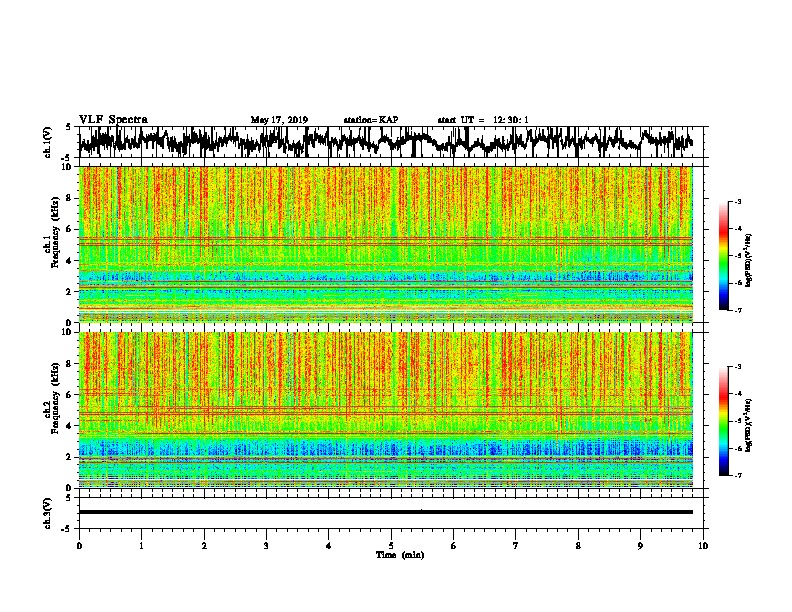Click the "ch.3(V)" axis label
Screen dimensions: 792x612
(48, 513)
